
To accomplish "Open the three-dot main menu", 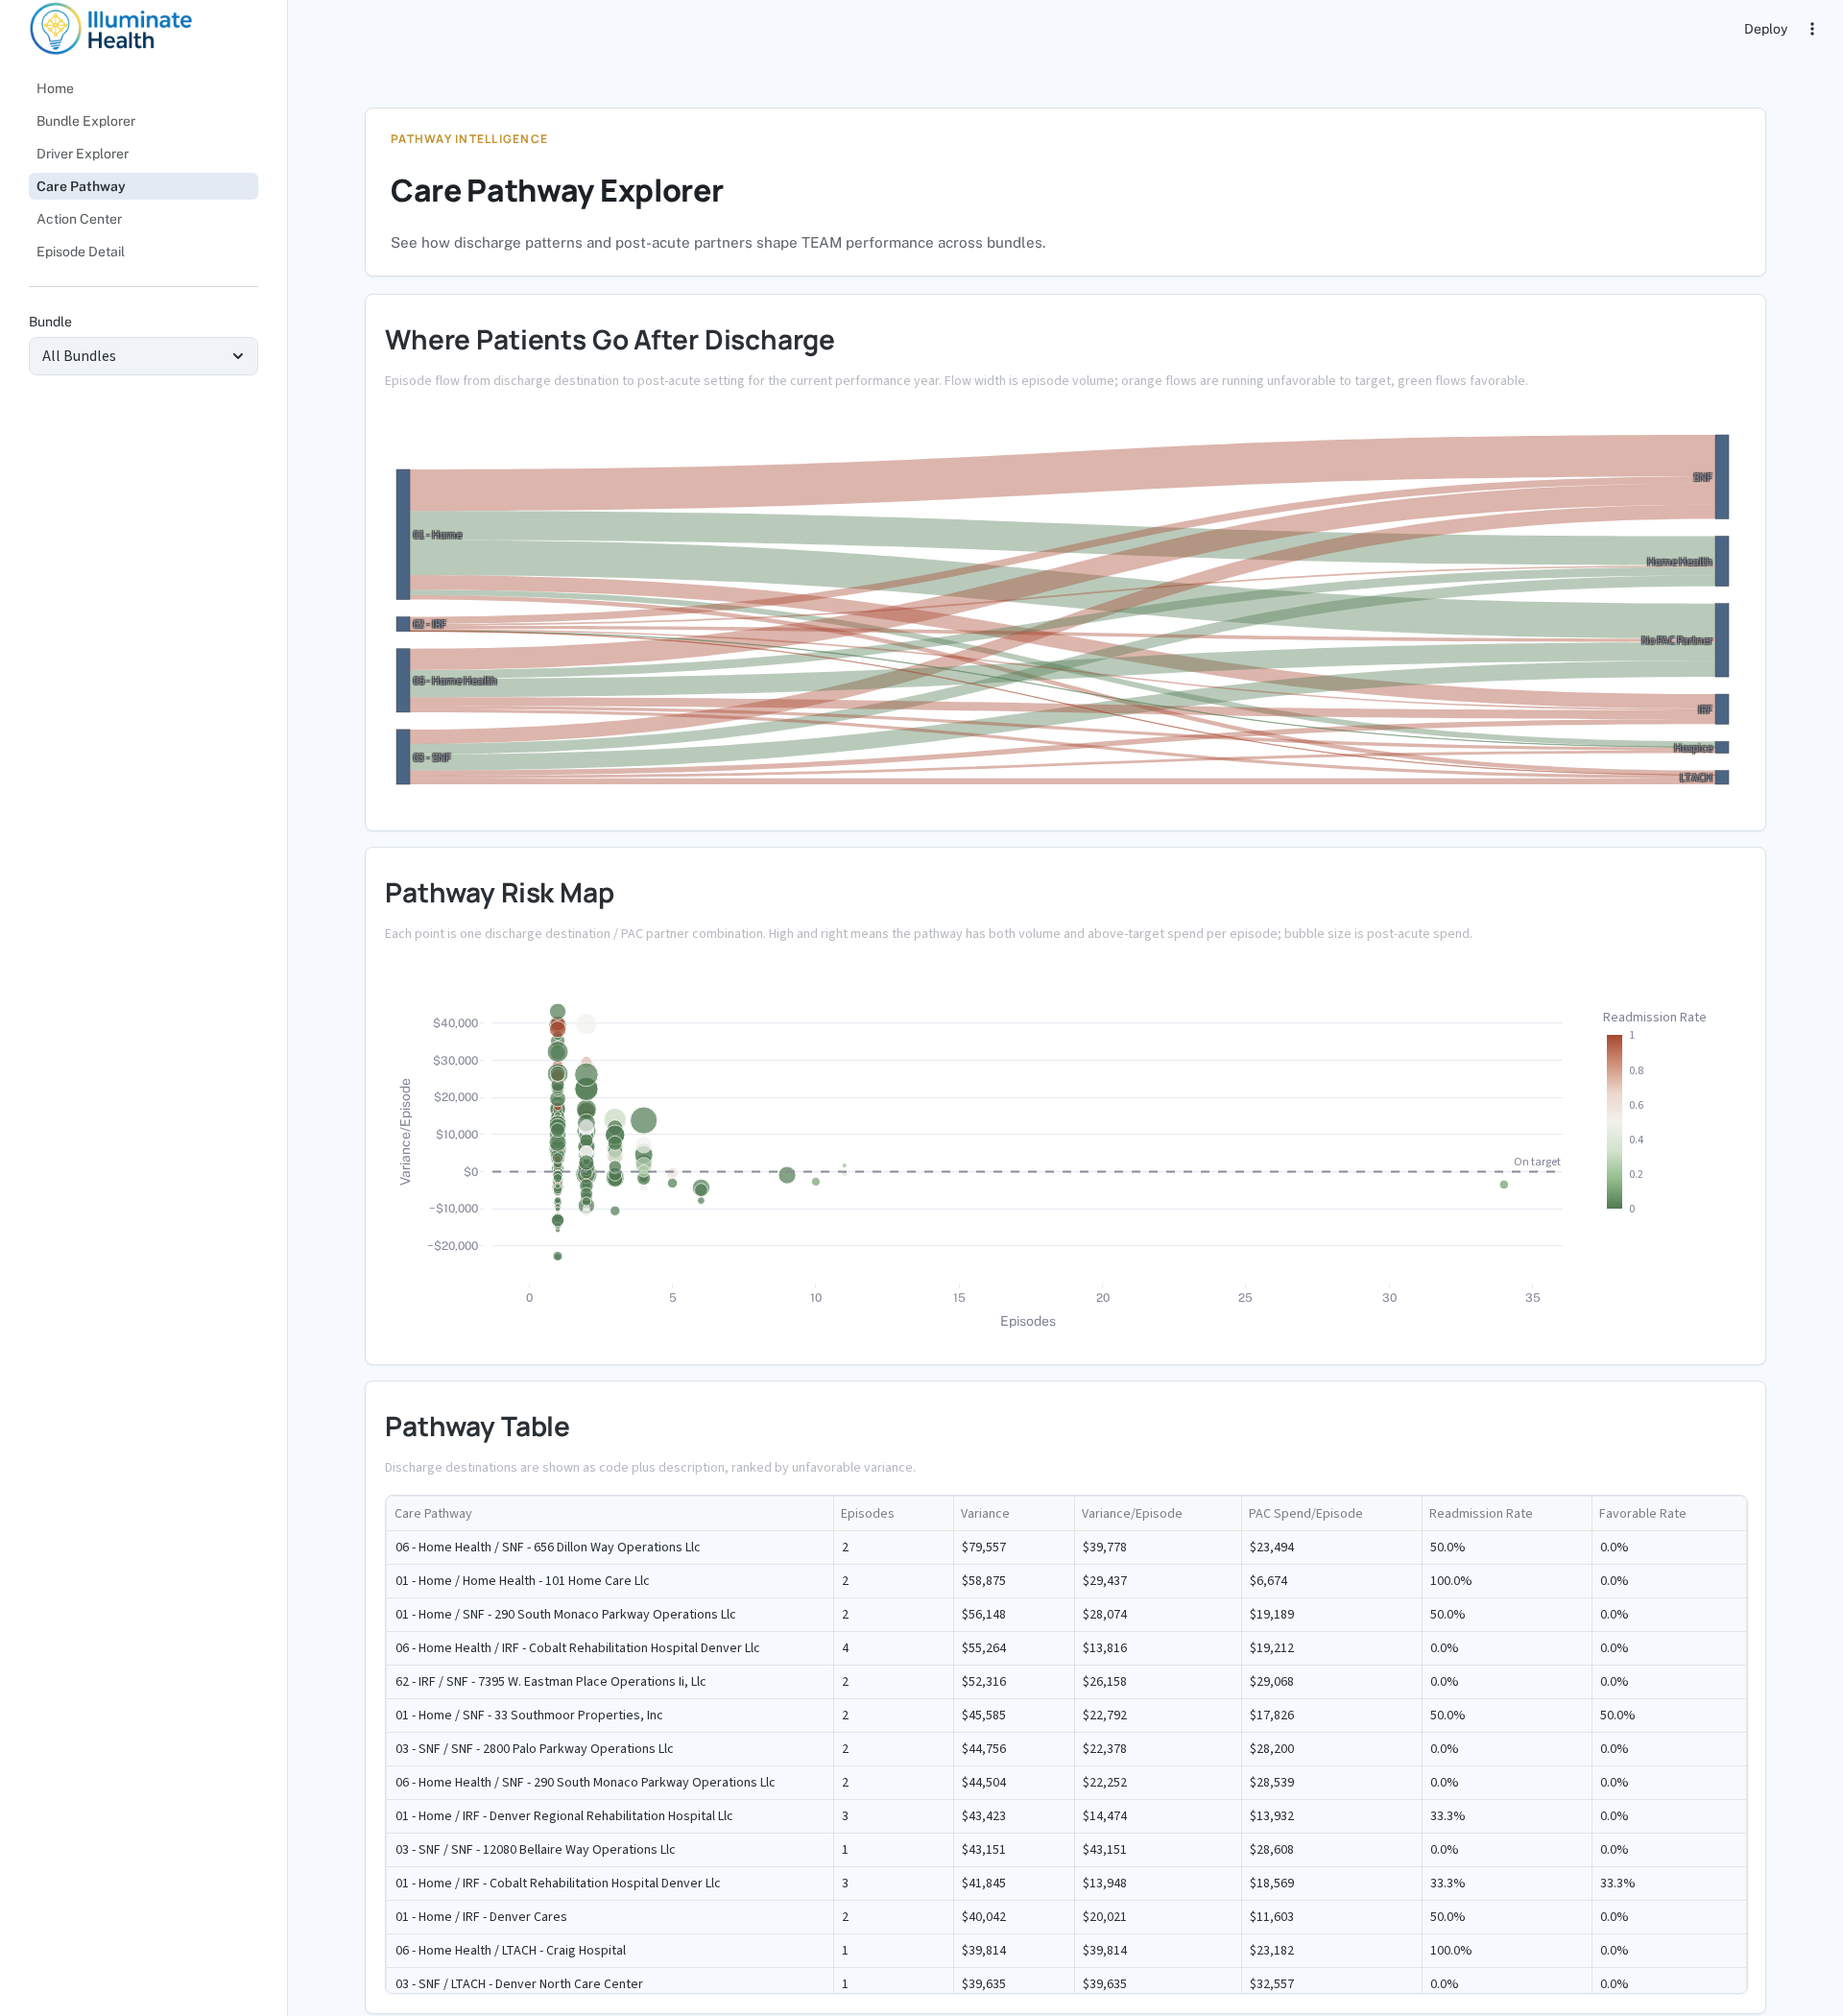I will tap(1811, 29).
